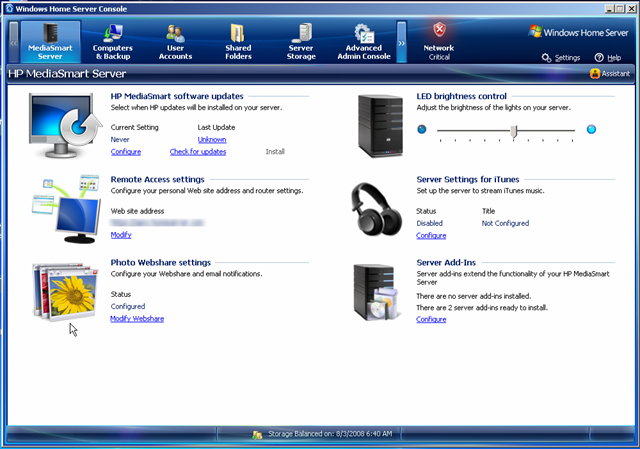This screenshot has height=449, width=640.
Task: Click the LED brightness slider handle
Action: pos(514,130)
